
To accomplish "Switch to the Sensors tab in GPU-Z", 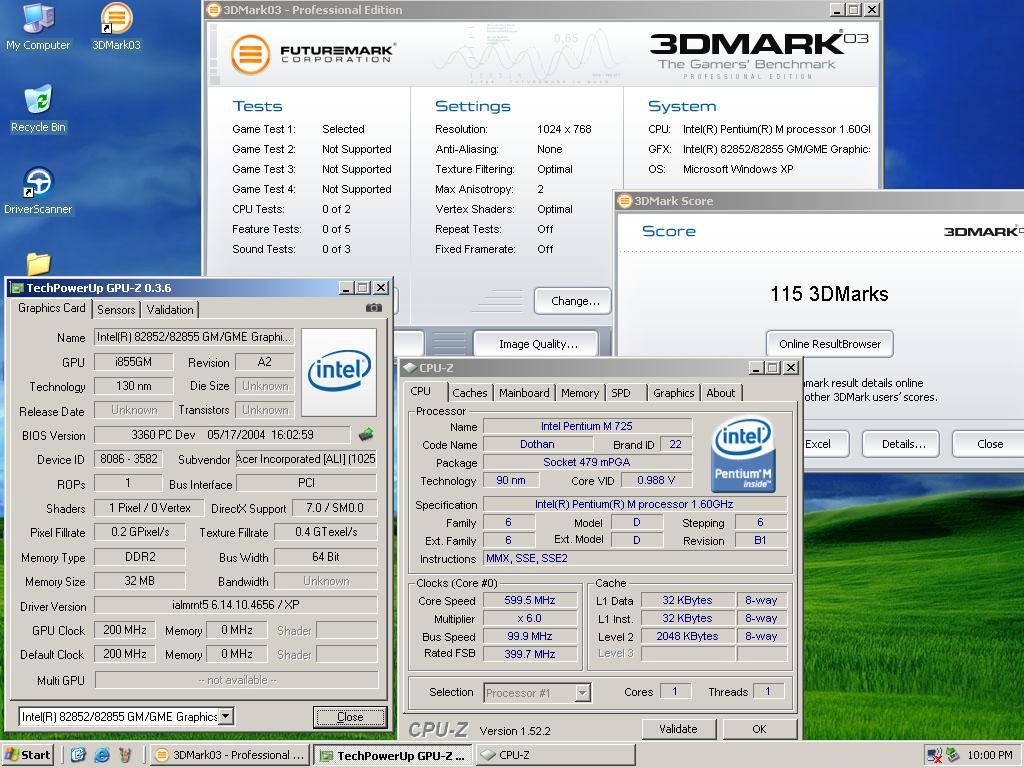I will tap(116, 310).
